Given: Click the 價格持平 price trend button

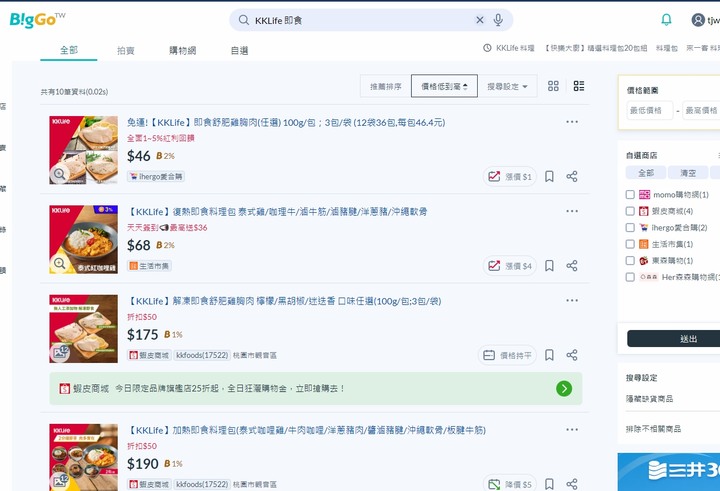Looking at the screenshot, I should pos(507,355).
